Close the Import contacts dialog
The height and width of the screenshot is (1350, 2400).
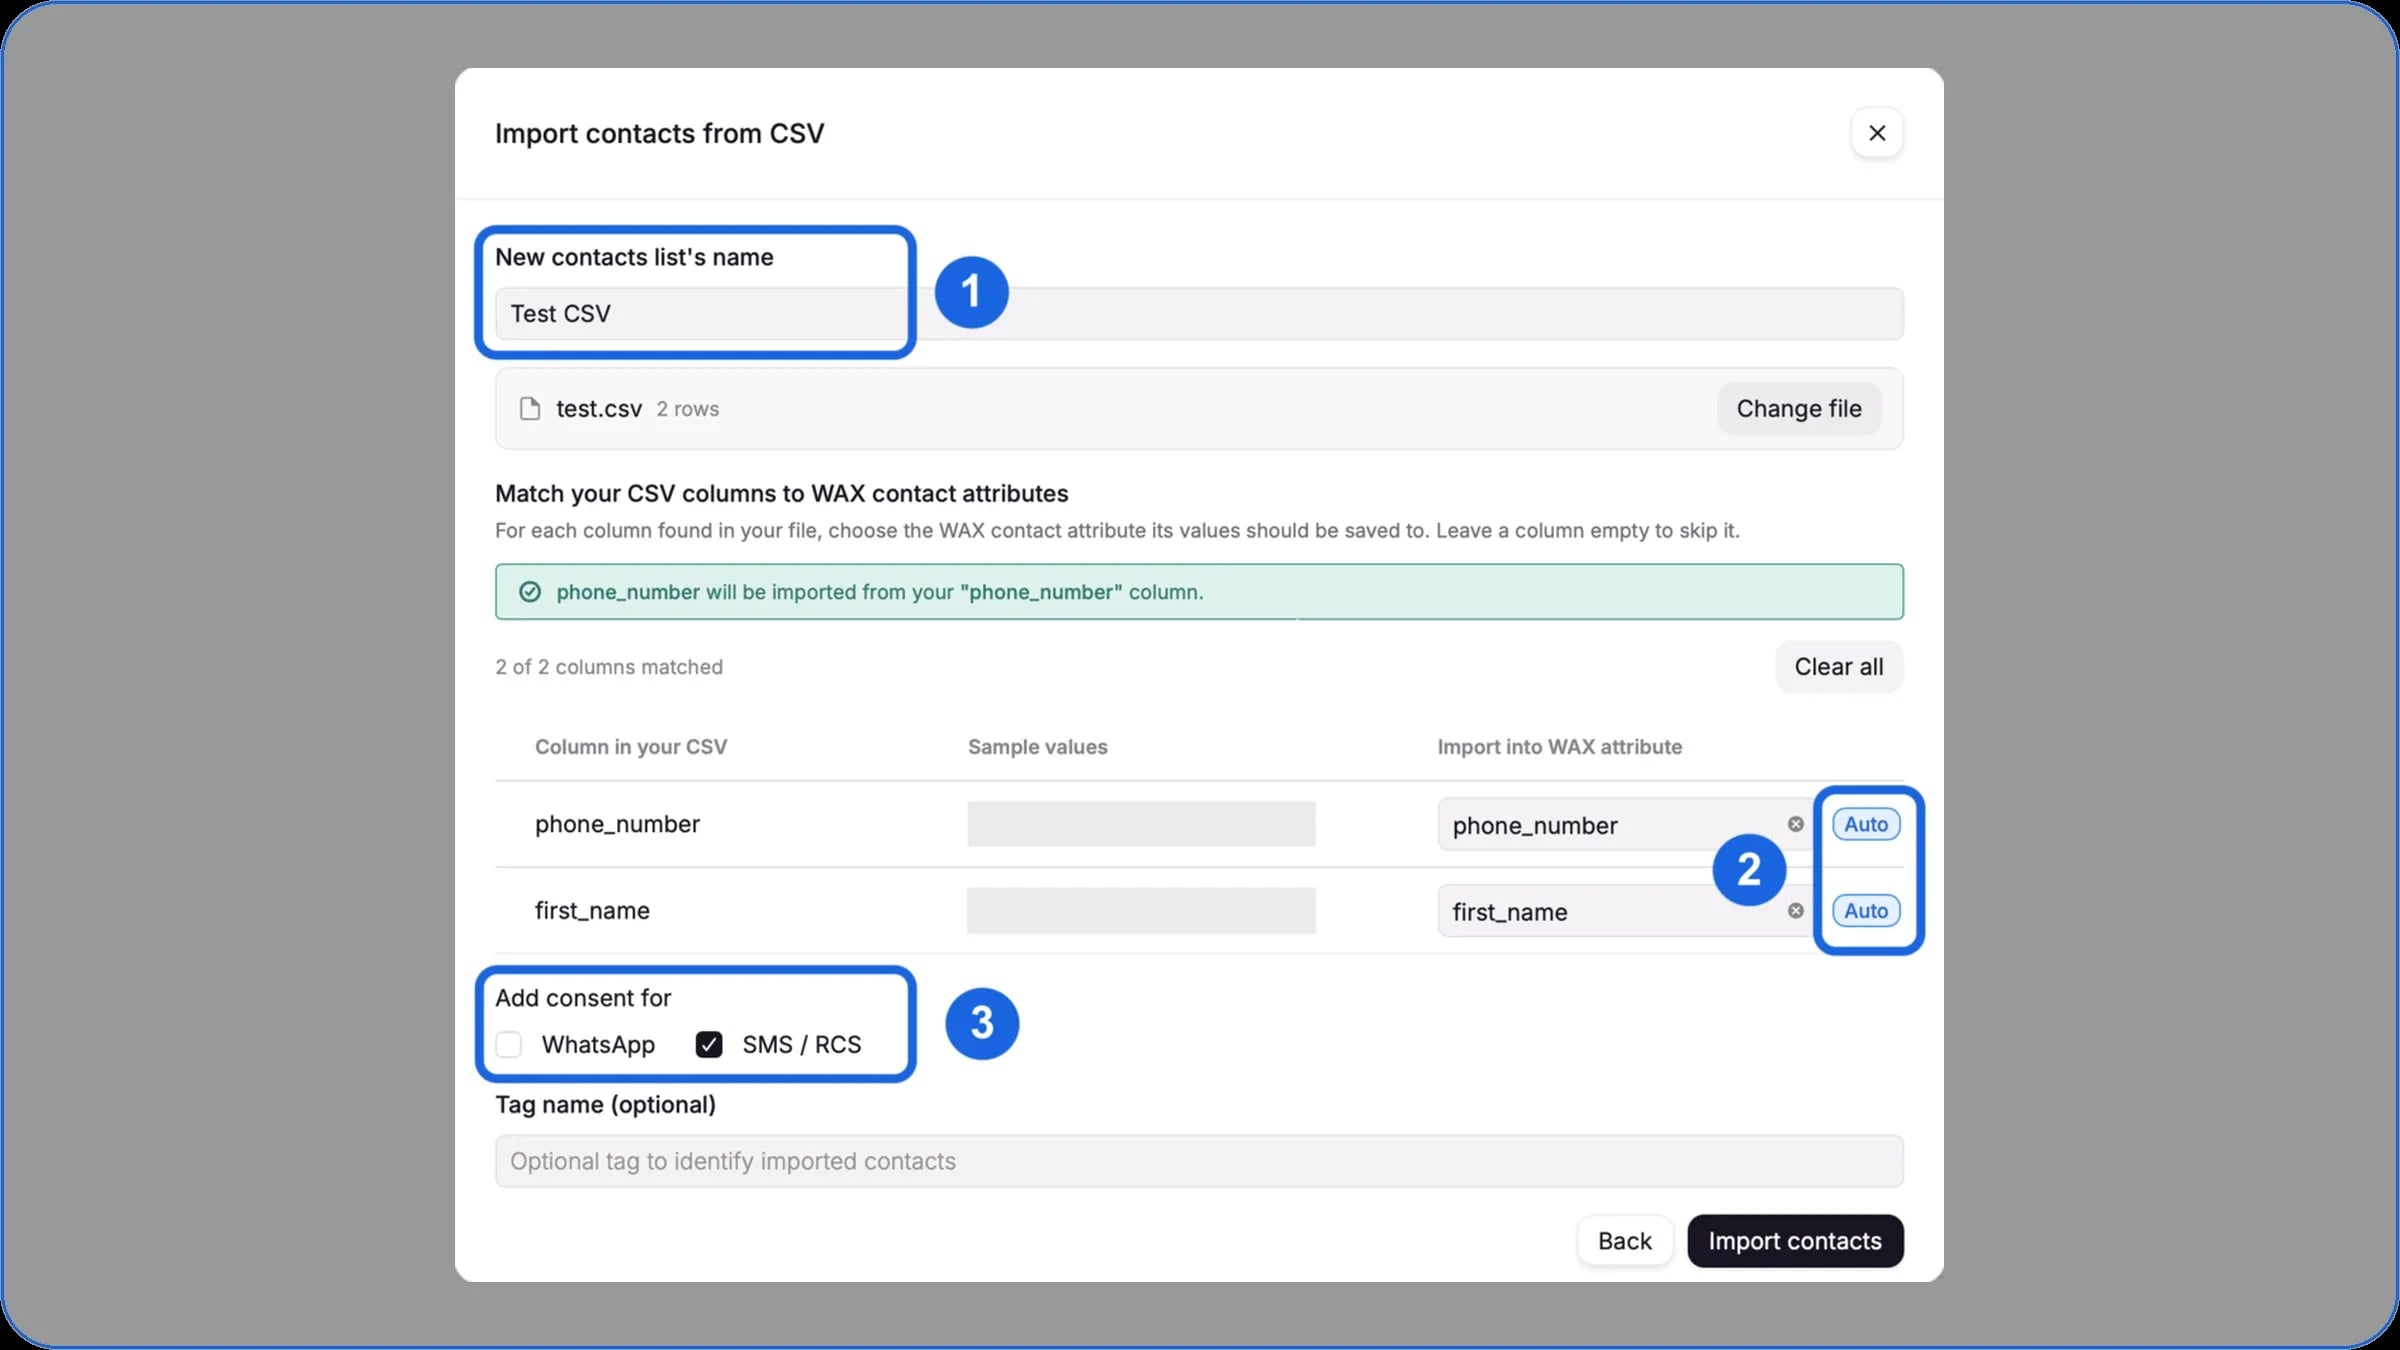pyautogui.click(x=1876, y=133)
